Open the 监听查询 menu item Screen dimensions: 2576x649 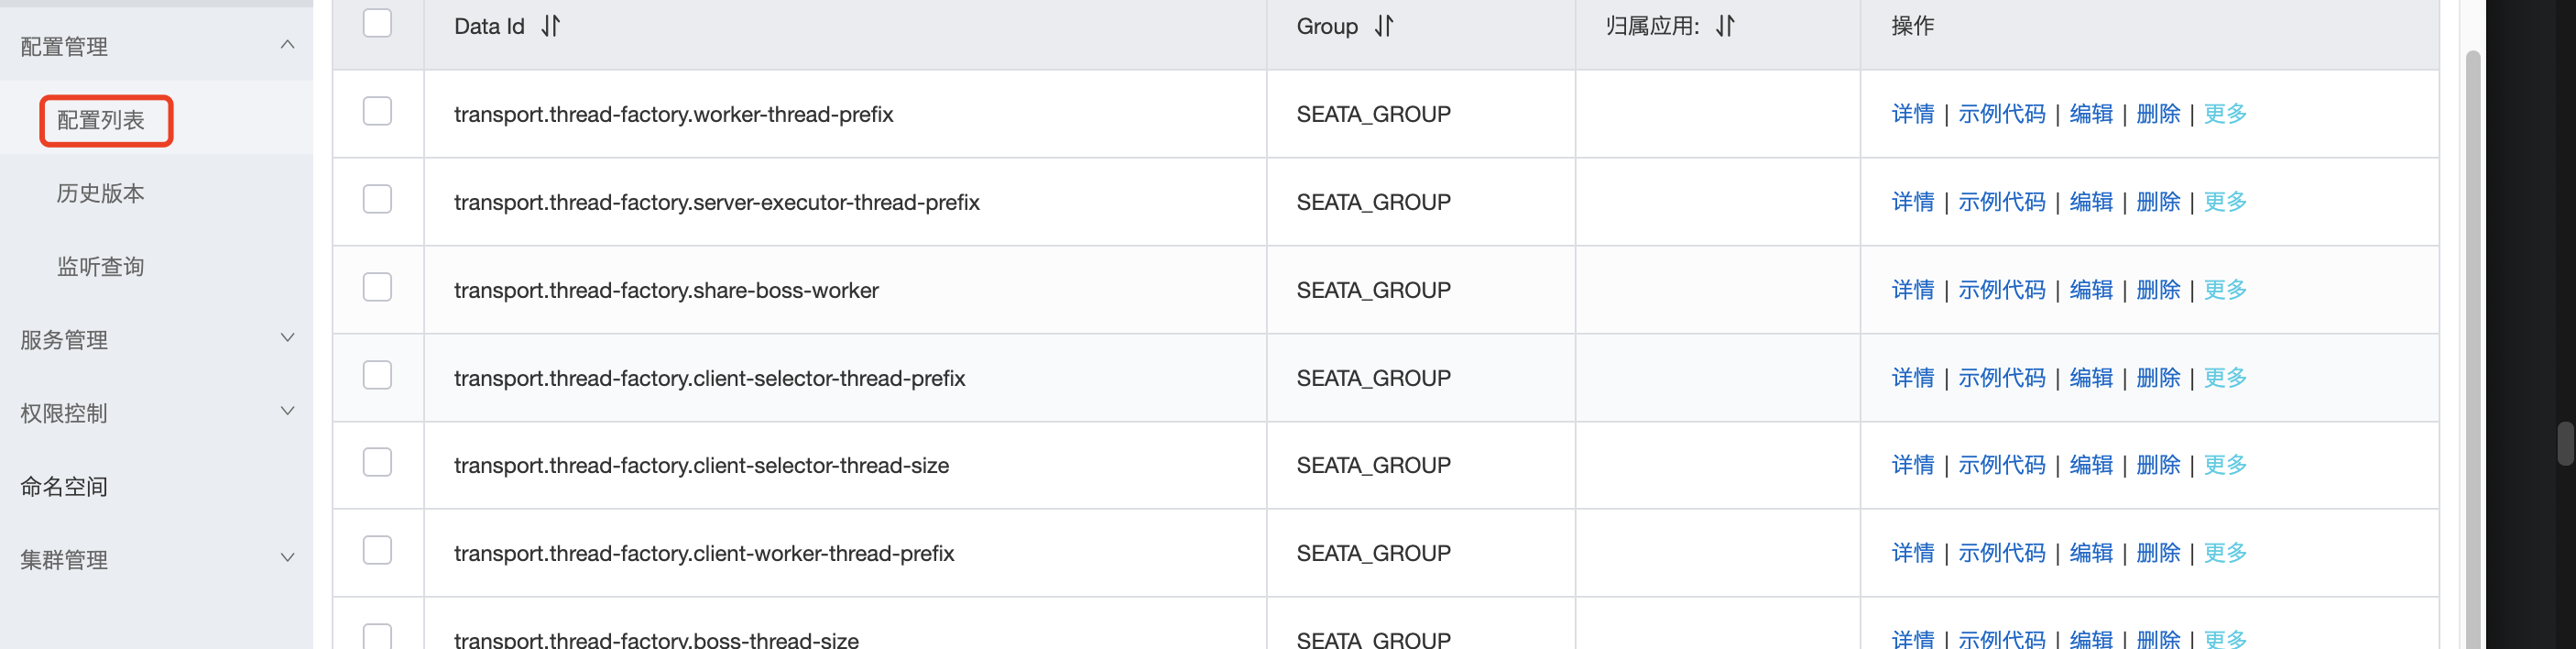click(100, 267)
